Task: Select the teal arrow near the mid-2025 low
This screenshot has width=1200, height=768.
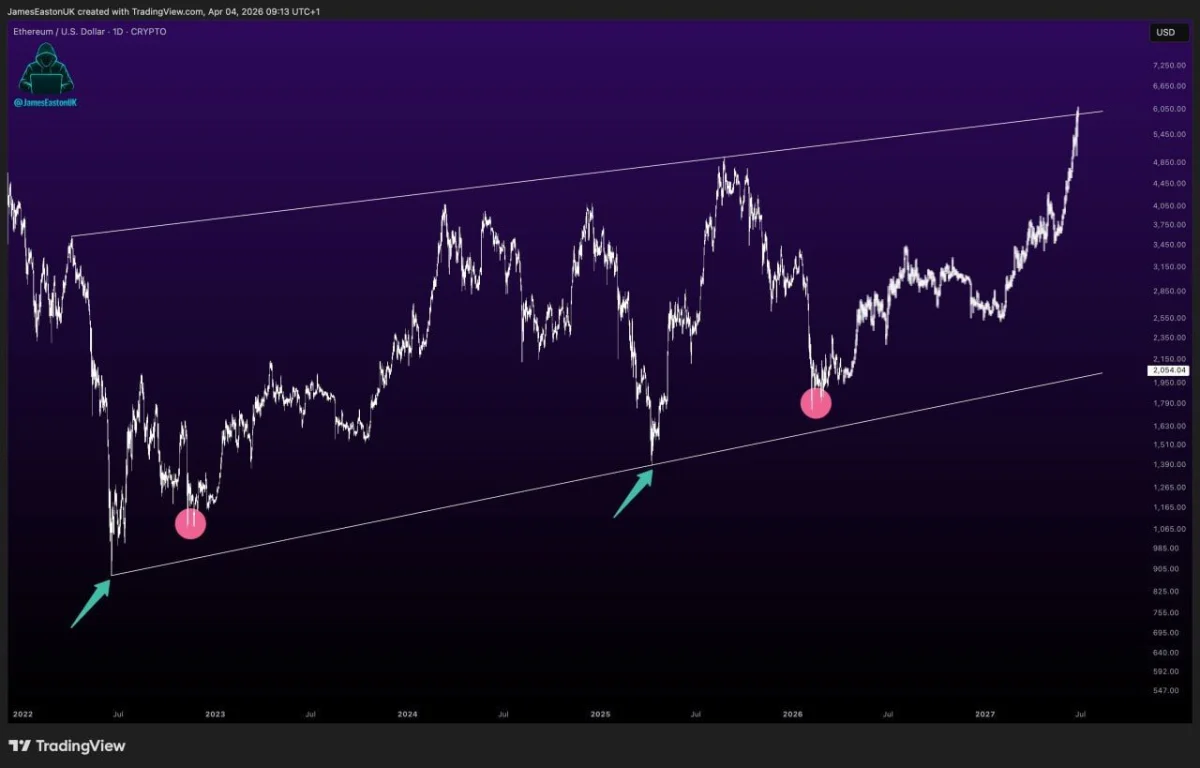Action: tap(632, 492)
